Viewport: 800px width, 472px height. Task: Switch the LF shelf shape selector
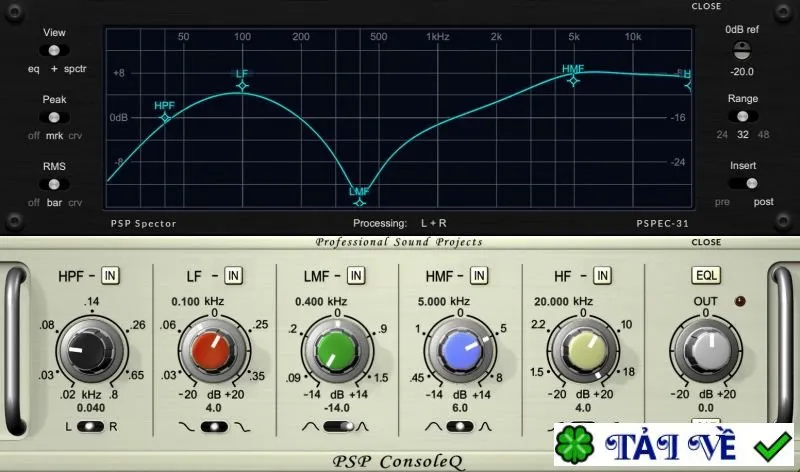[x=214, y=427]
